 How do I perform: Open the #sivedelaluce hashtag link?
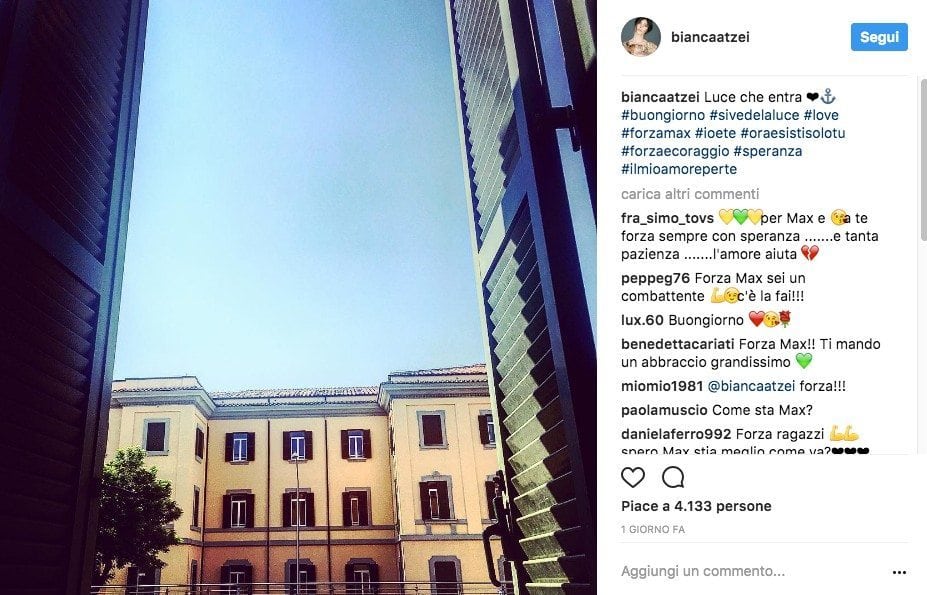754,115
